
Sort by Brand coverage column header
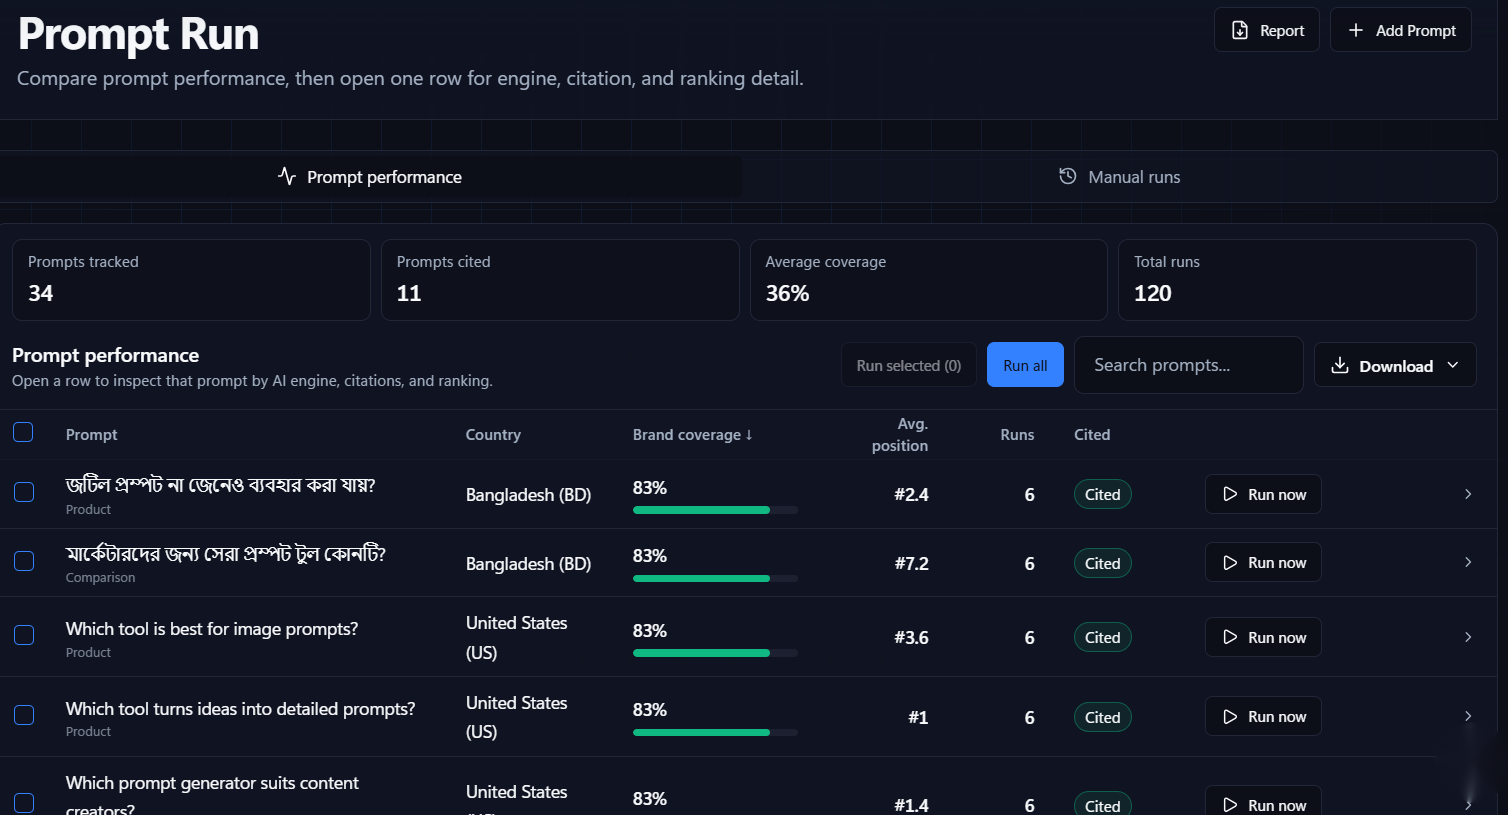(692, 435)
